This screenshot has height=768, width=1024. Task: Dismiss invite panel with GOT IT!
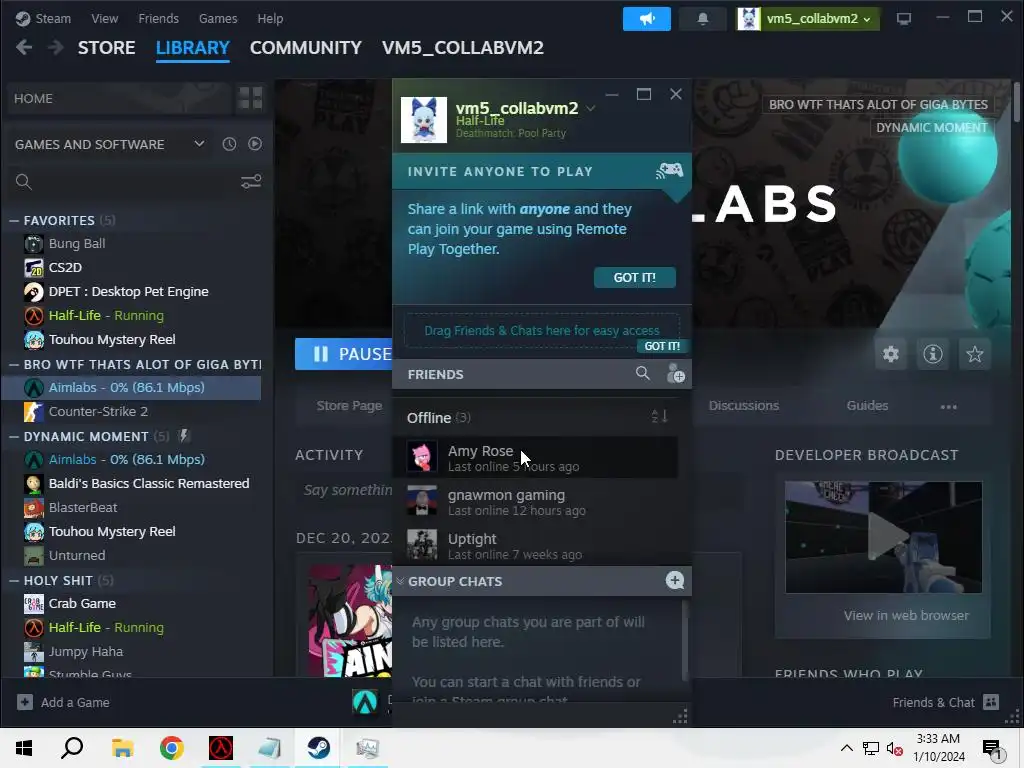[x=635, y=278]
